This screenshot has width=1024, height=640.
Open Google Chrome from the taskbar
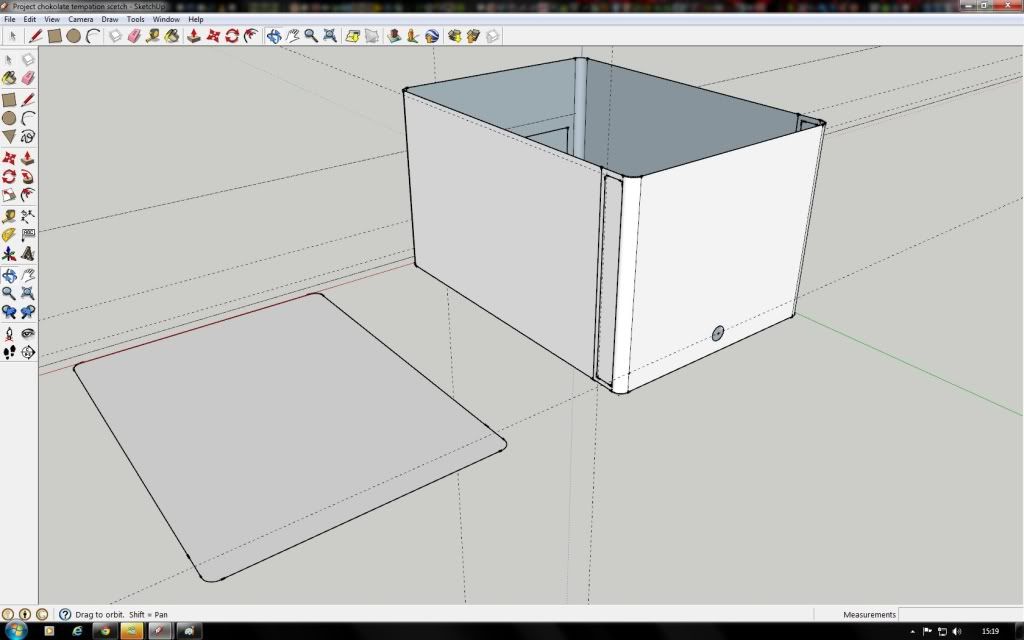pyautogui.click(x=104, y=631)
